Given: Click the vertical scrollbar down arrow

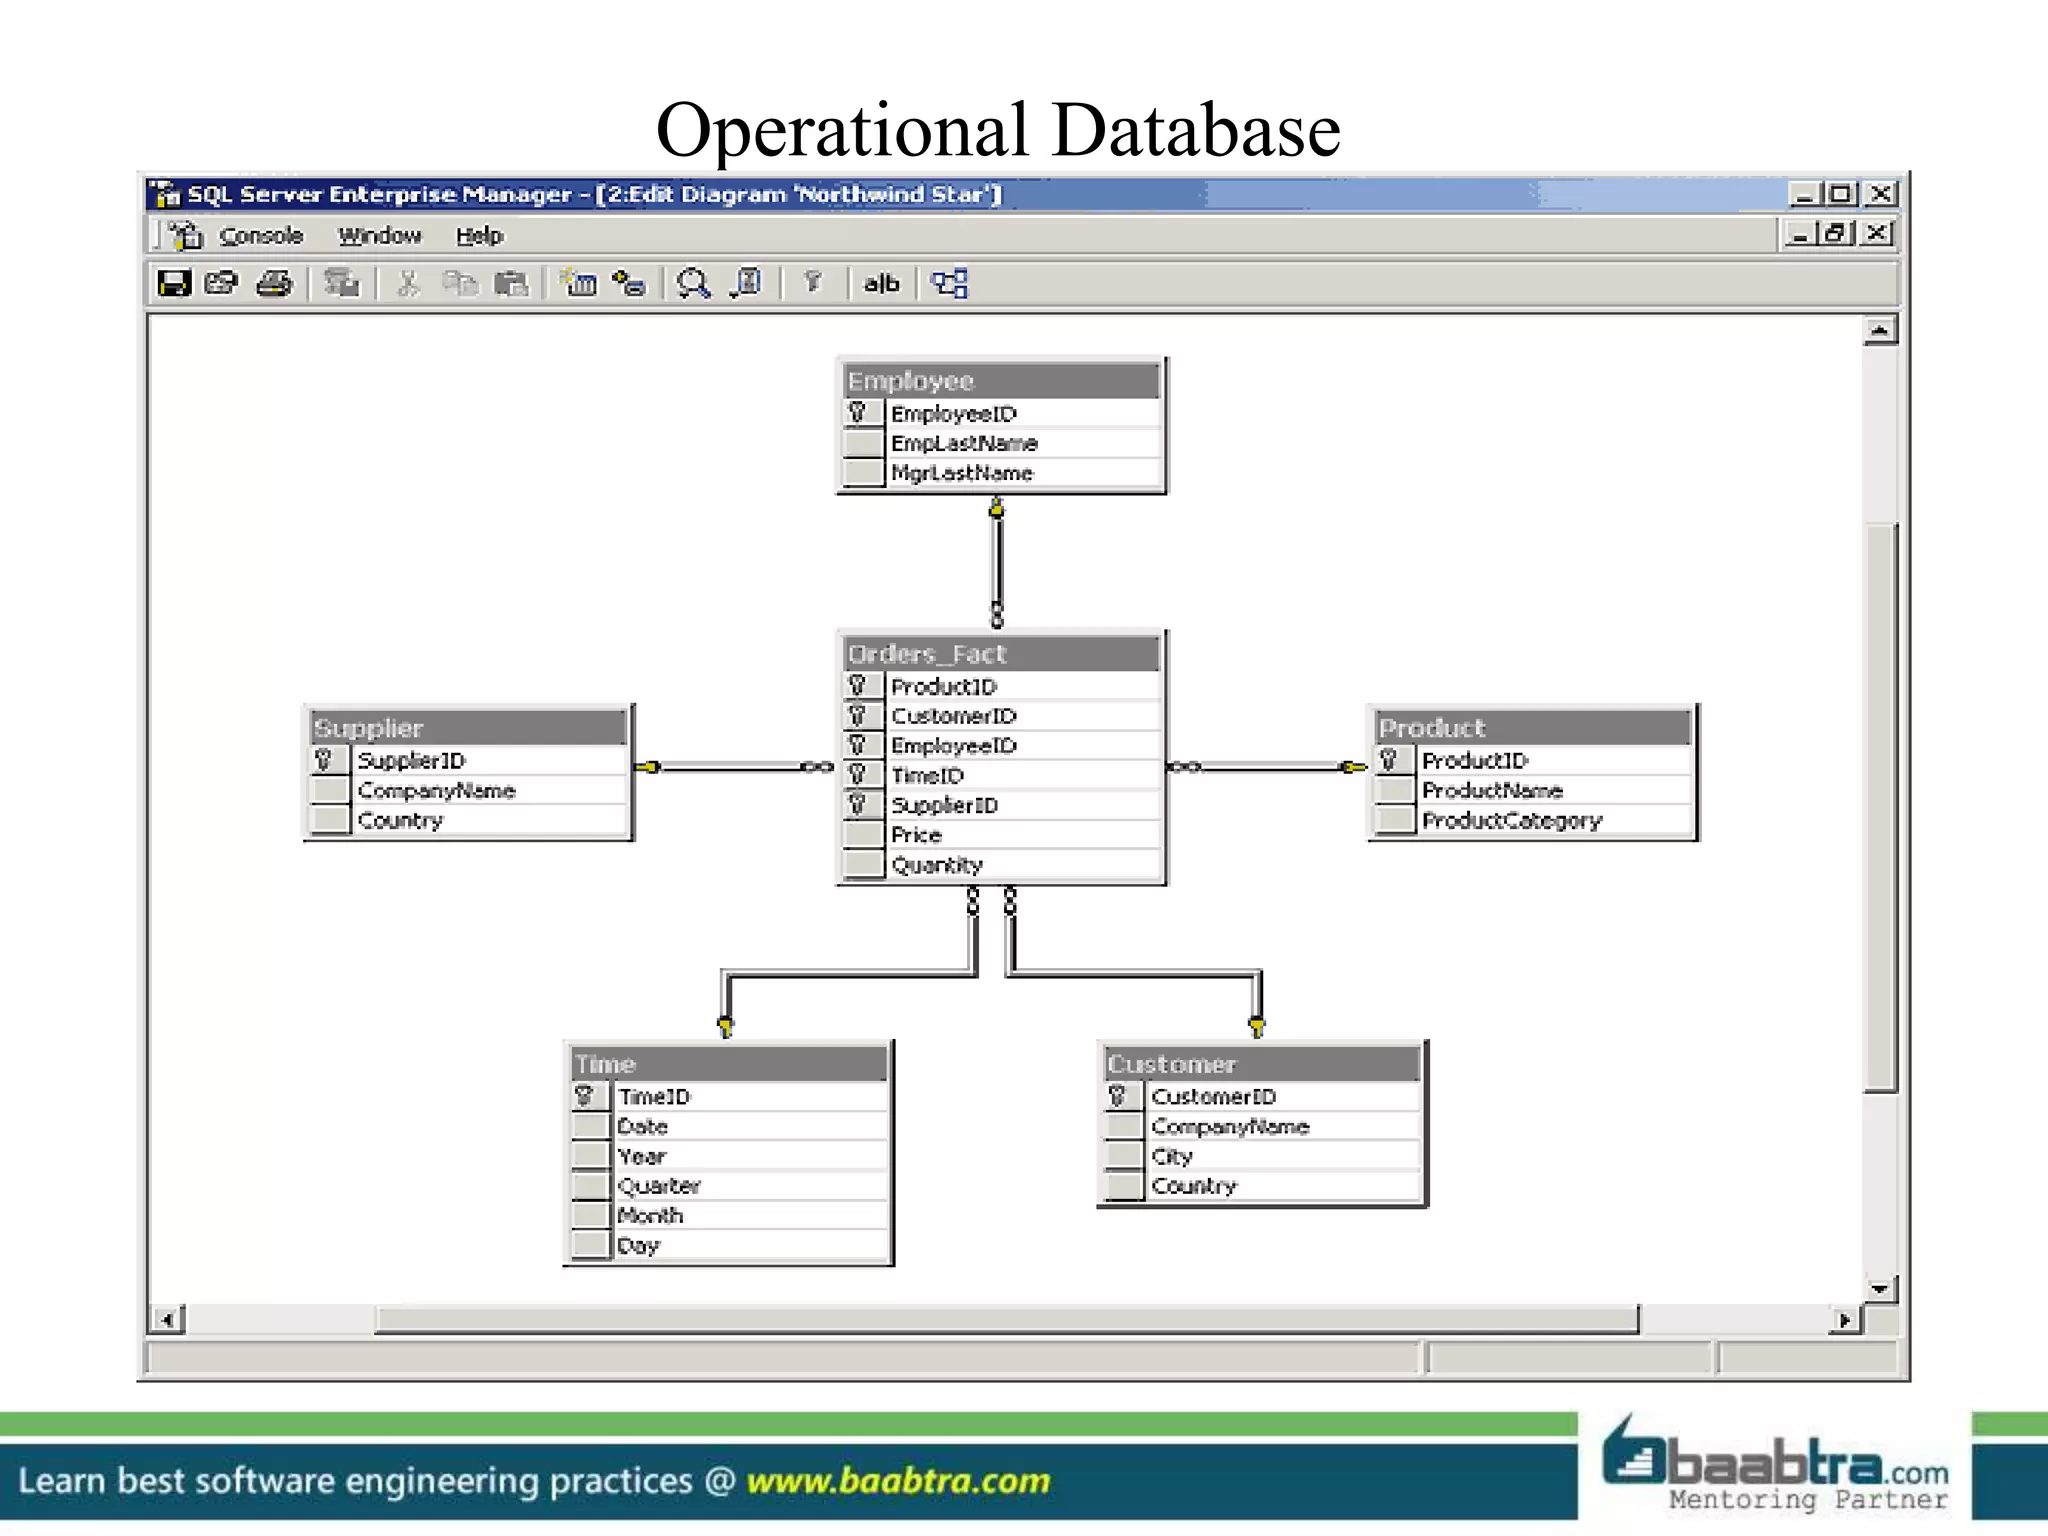Looking at the screenshot, I should (x=1881, y=1289).
